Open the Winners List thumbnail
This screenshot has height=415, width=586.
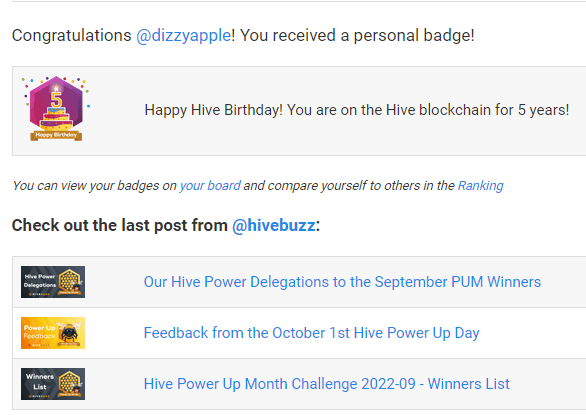click(53, 384)
